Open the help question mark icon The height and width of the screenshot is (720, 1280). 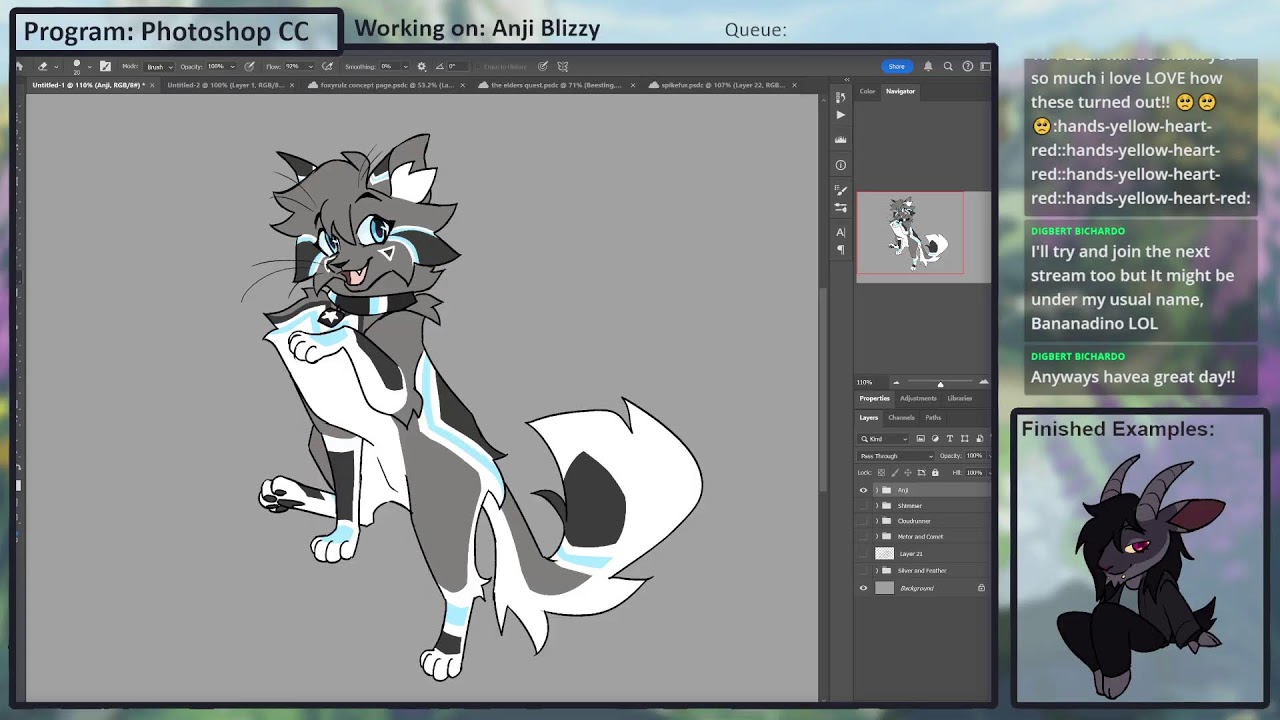(x=967, y=66)
